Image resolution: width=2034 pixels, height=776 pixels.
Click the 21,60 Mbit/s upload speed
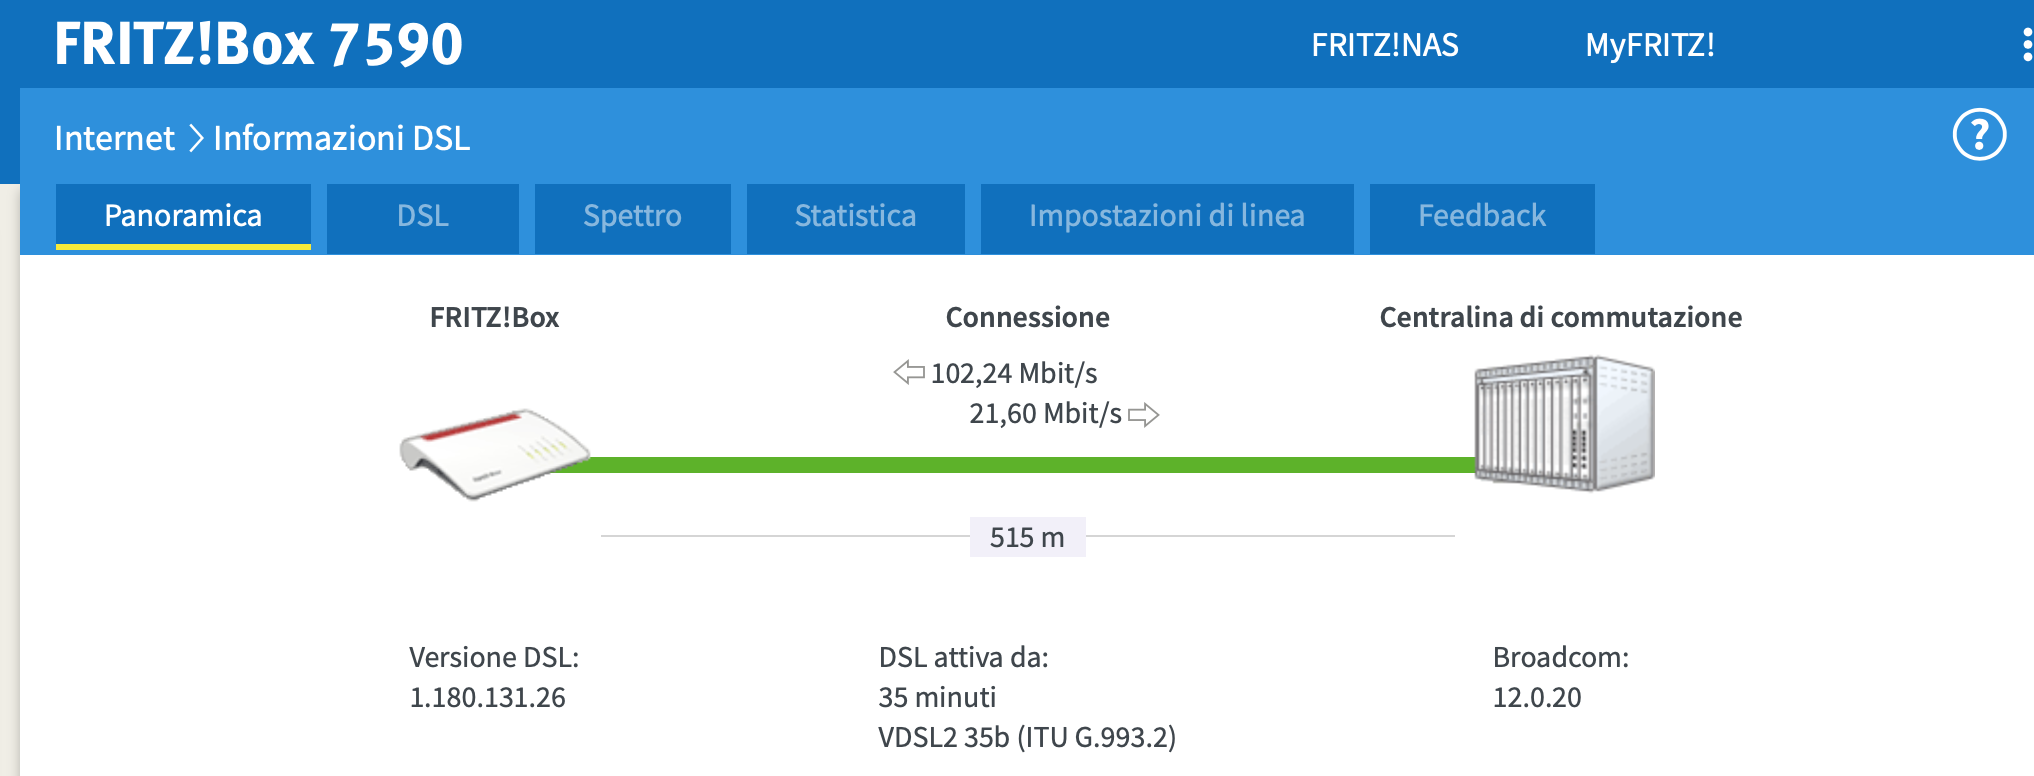1045,414
